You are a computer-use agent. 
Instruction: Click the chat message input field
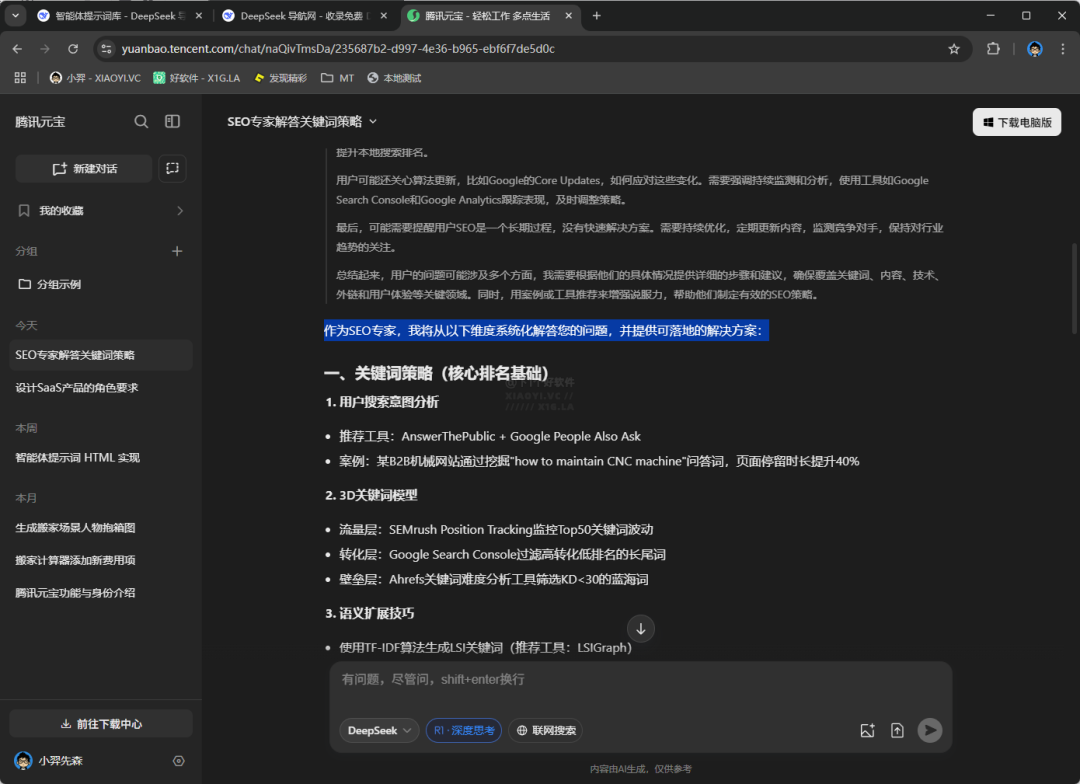(x=641, y=687)
